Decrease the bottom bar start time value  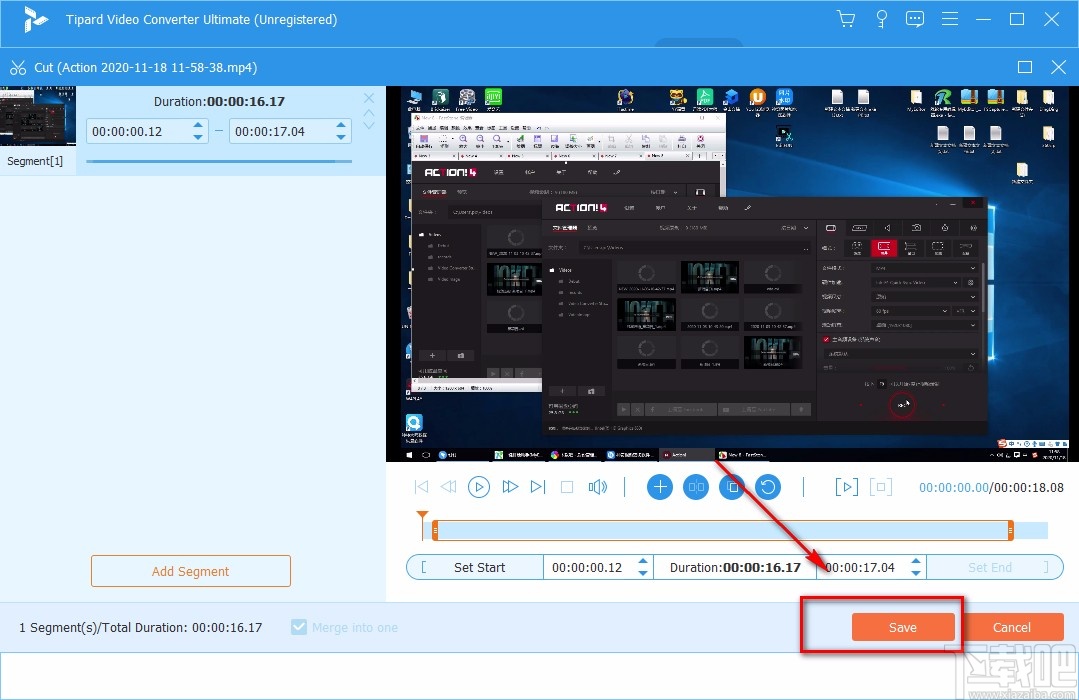pos(643,573)
